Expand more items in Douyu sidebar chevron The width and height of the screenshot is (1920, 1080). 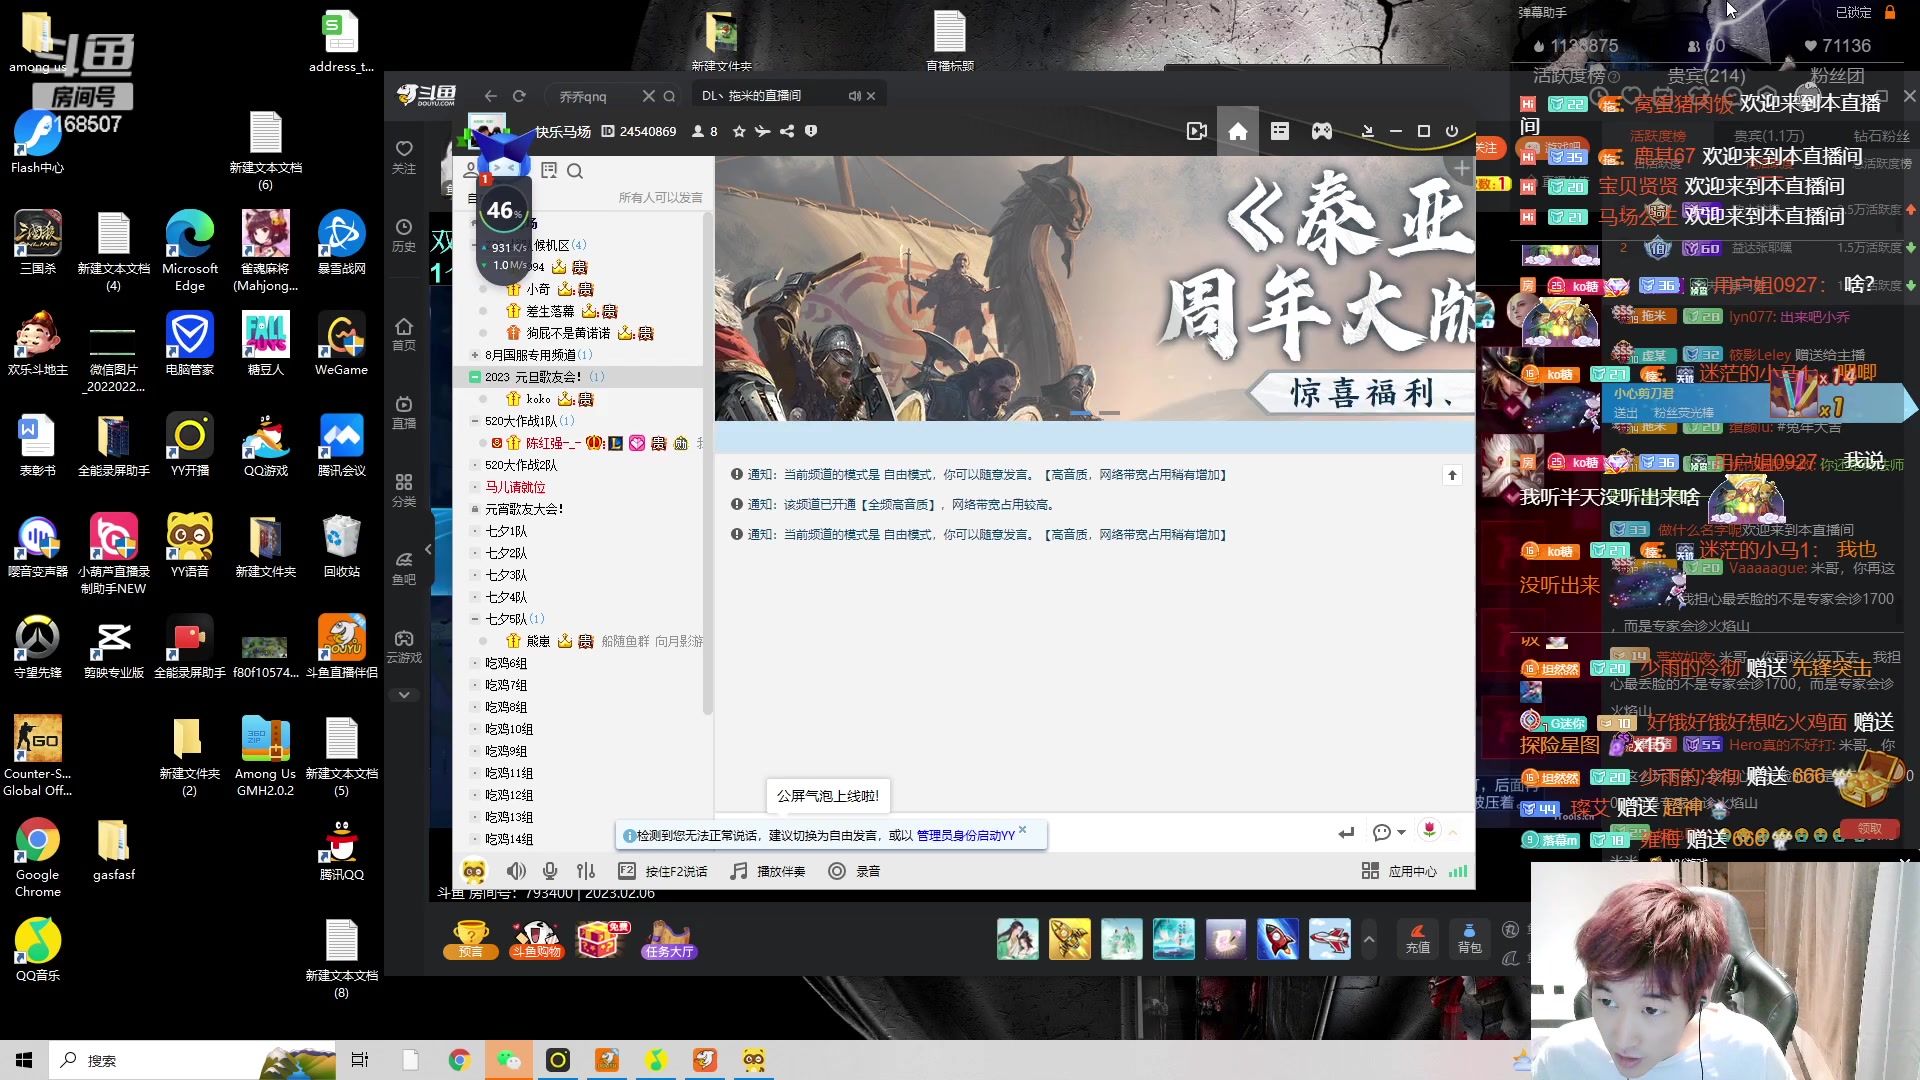pyautogui.click(x=404, y=694)
